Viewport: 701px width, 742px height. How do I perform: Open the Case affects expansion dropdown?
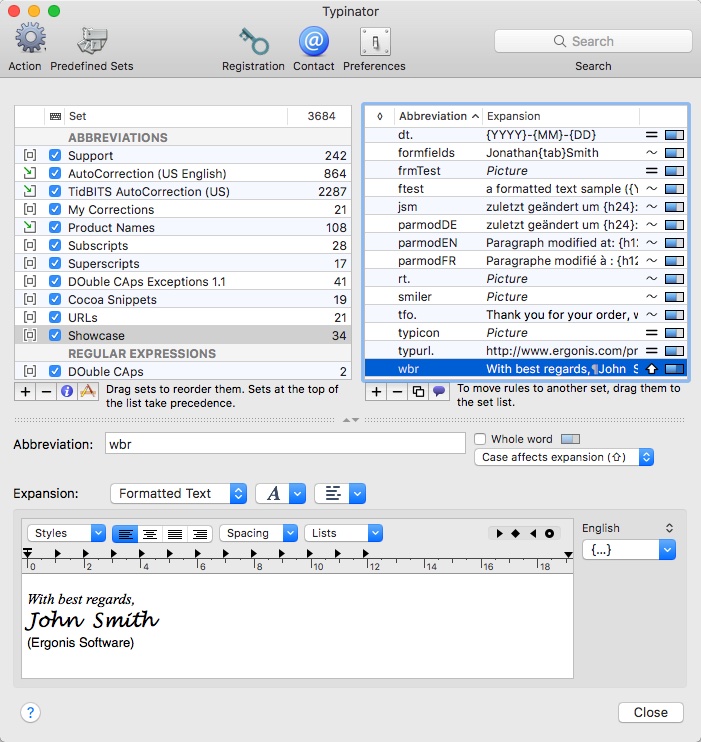(564, 457)
